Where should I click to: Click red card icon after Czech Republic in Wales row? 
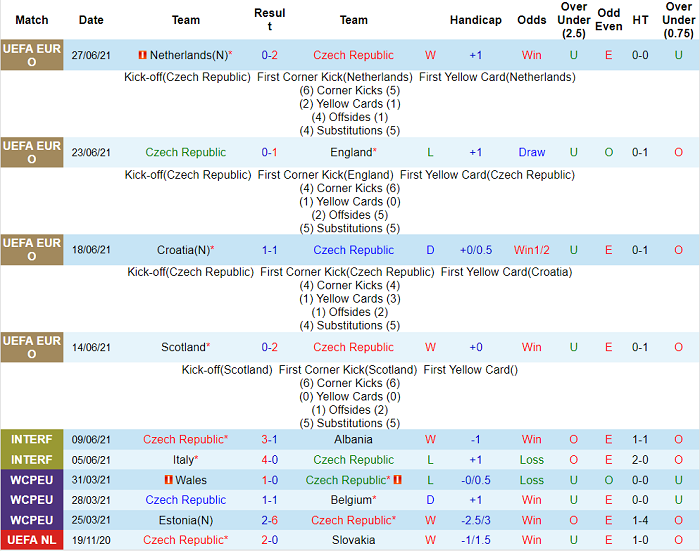click(397, 480)
